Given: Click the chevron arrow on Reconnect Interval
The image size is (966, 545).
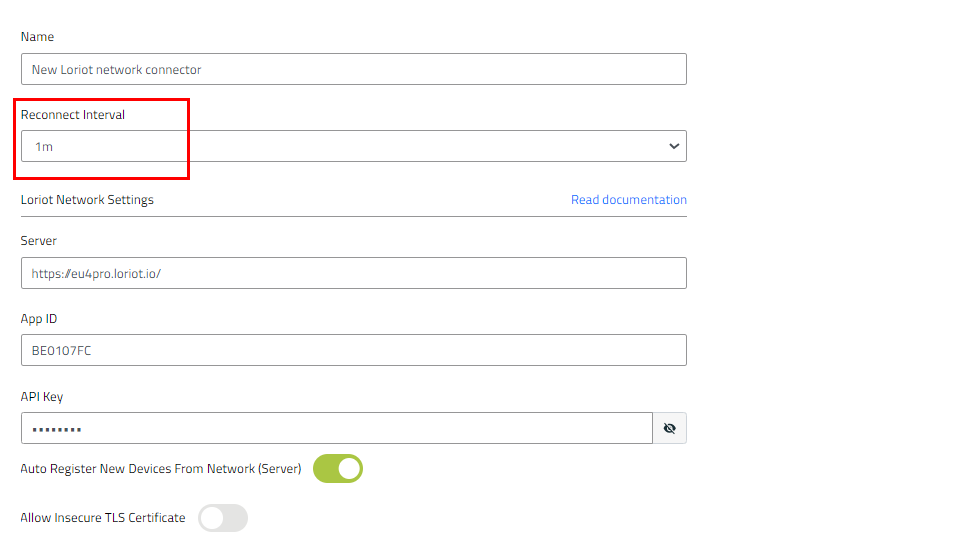Looking at the screenshot, I should pyautogui.click(x=673, y=146).
